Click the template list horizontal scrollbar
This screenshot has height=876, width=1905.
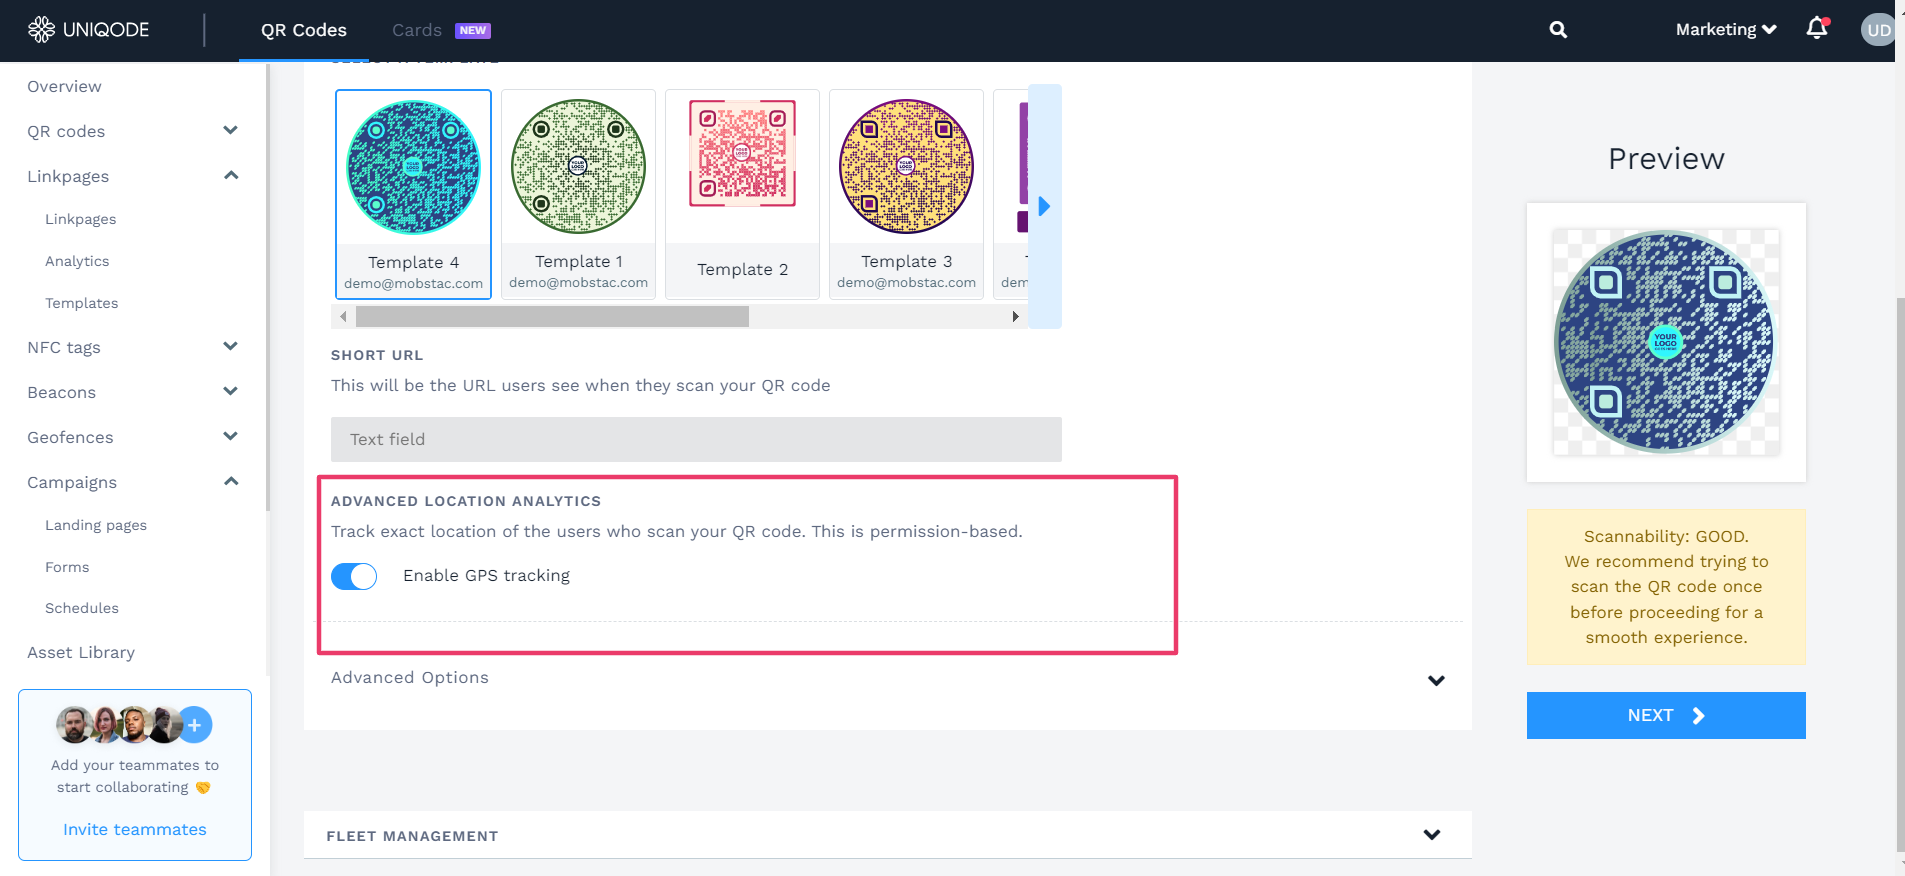click(552, 316)
